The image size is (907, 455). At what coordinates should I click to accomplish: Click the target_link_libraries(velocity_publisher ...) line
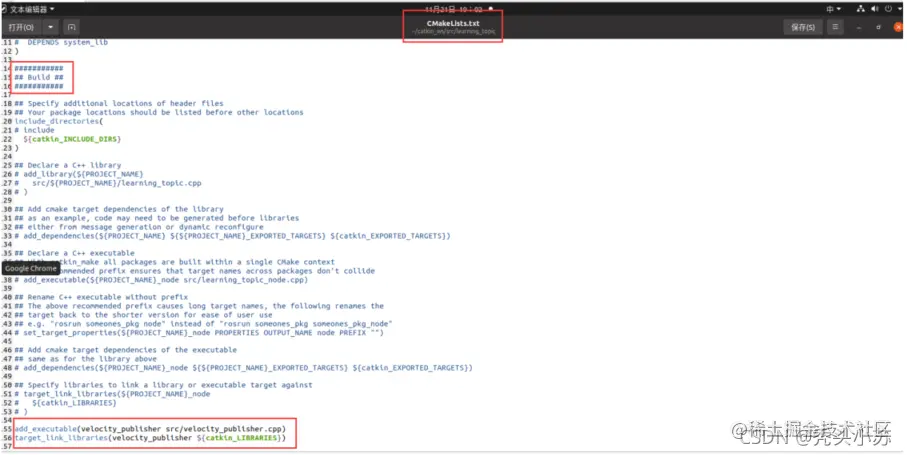point(150,438)
